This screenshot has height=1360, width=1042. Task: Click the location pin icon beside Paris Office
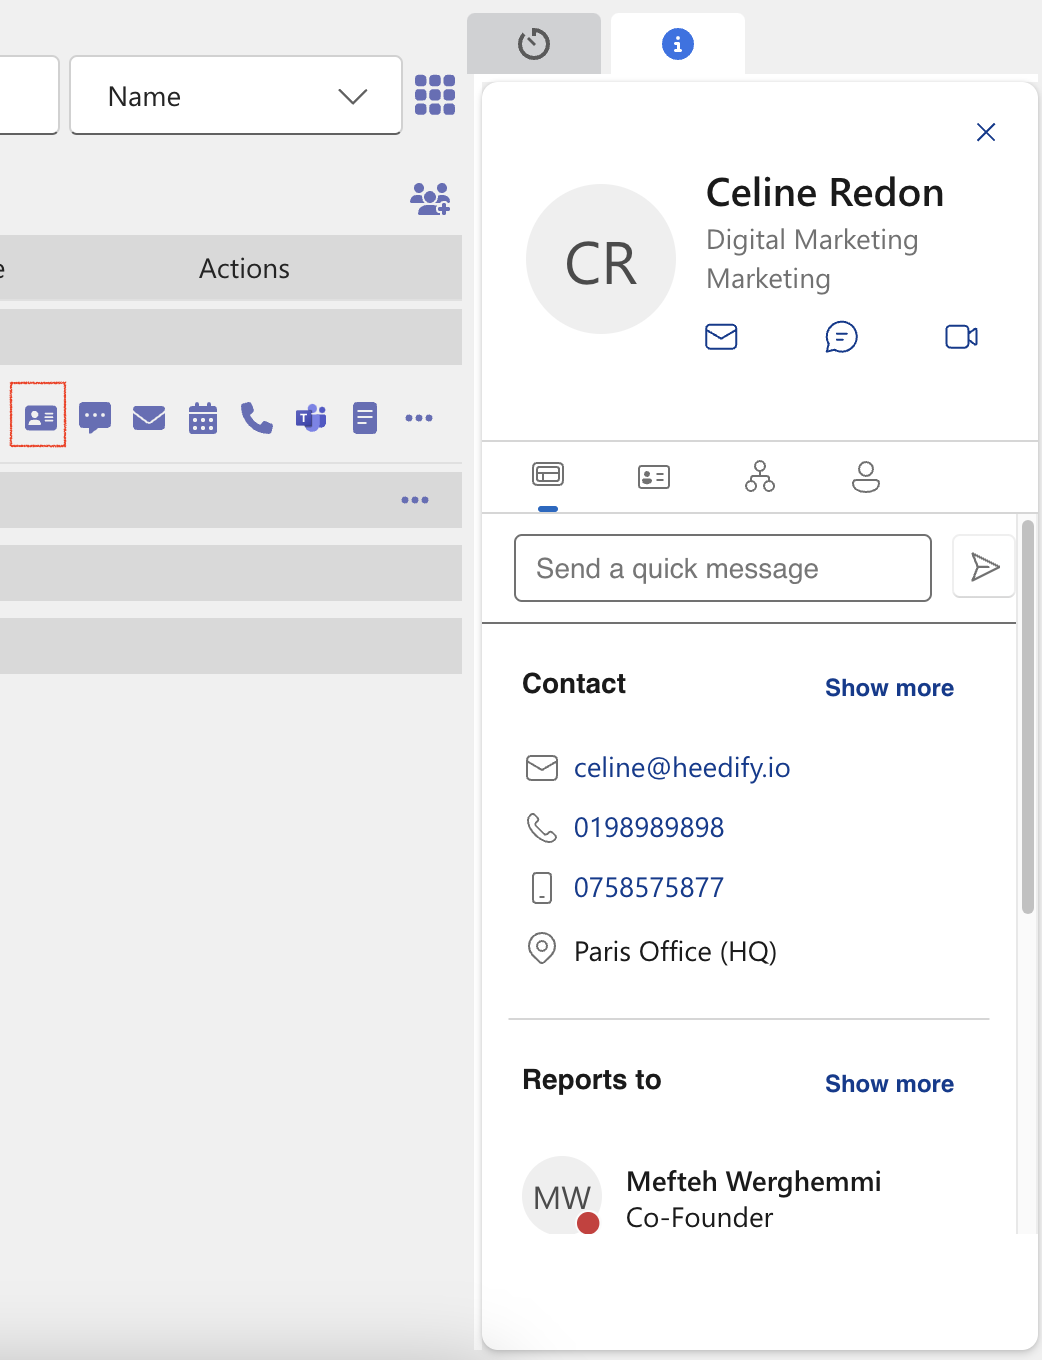point(542,948)
